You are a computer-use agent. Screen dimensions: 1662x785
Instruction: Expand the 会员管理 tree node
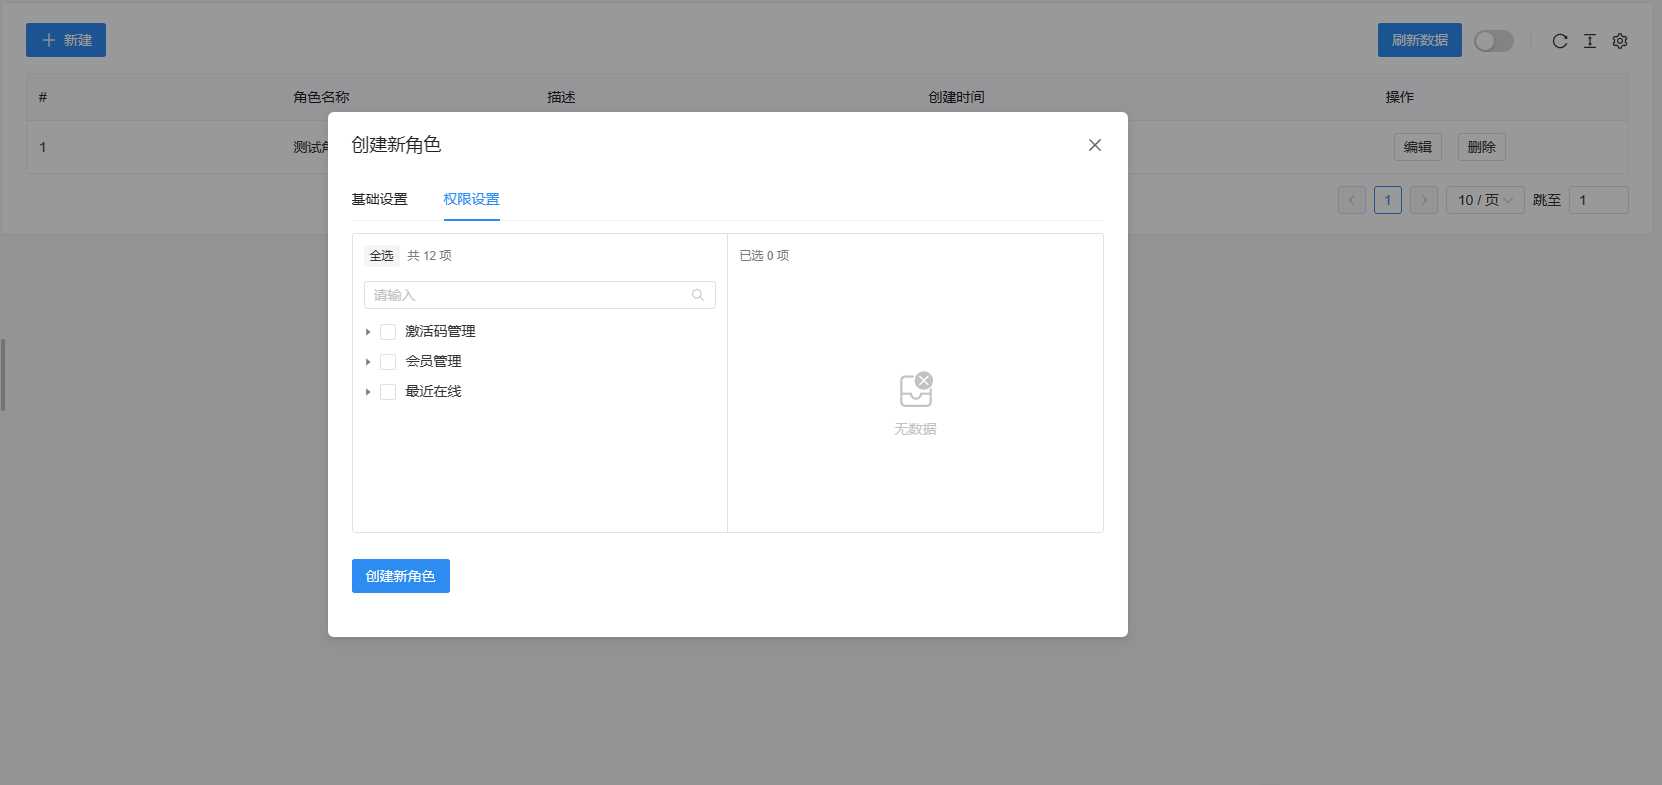[368, 362]
